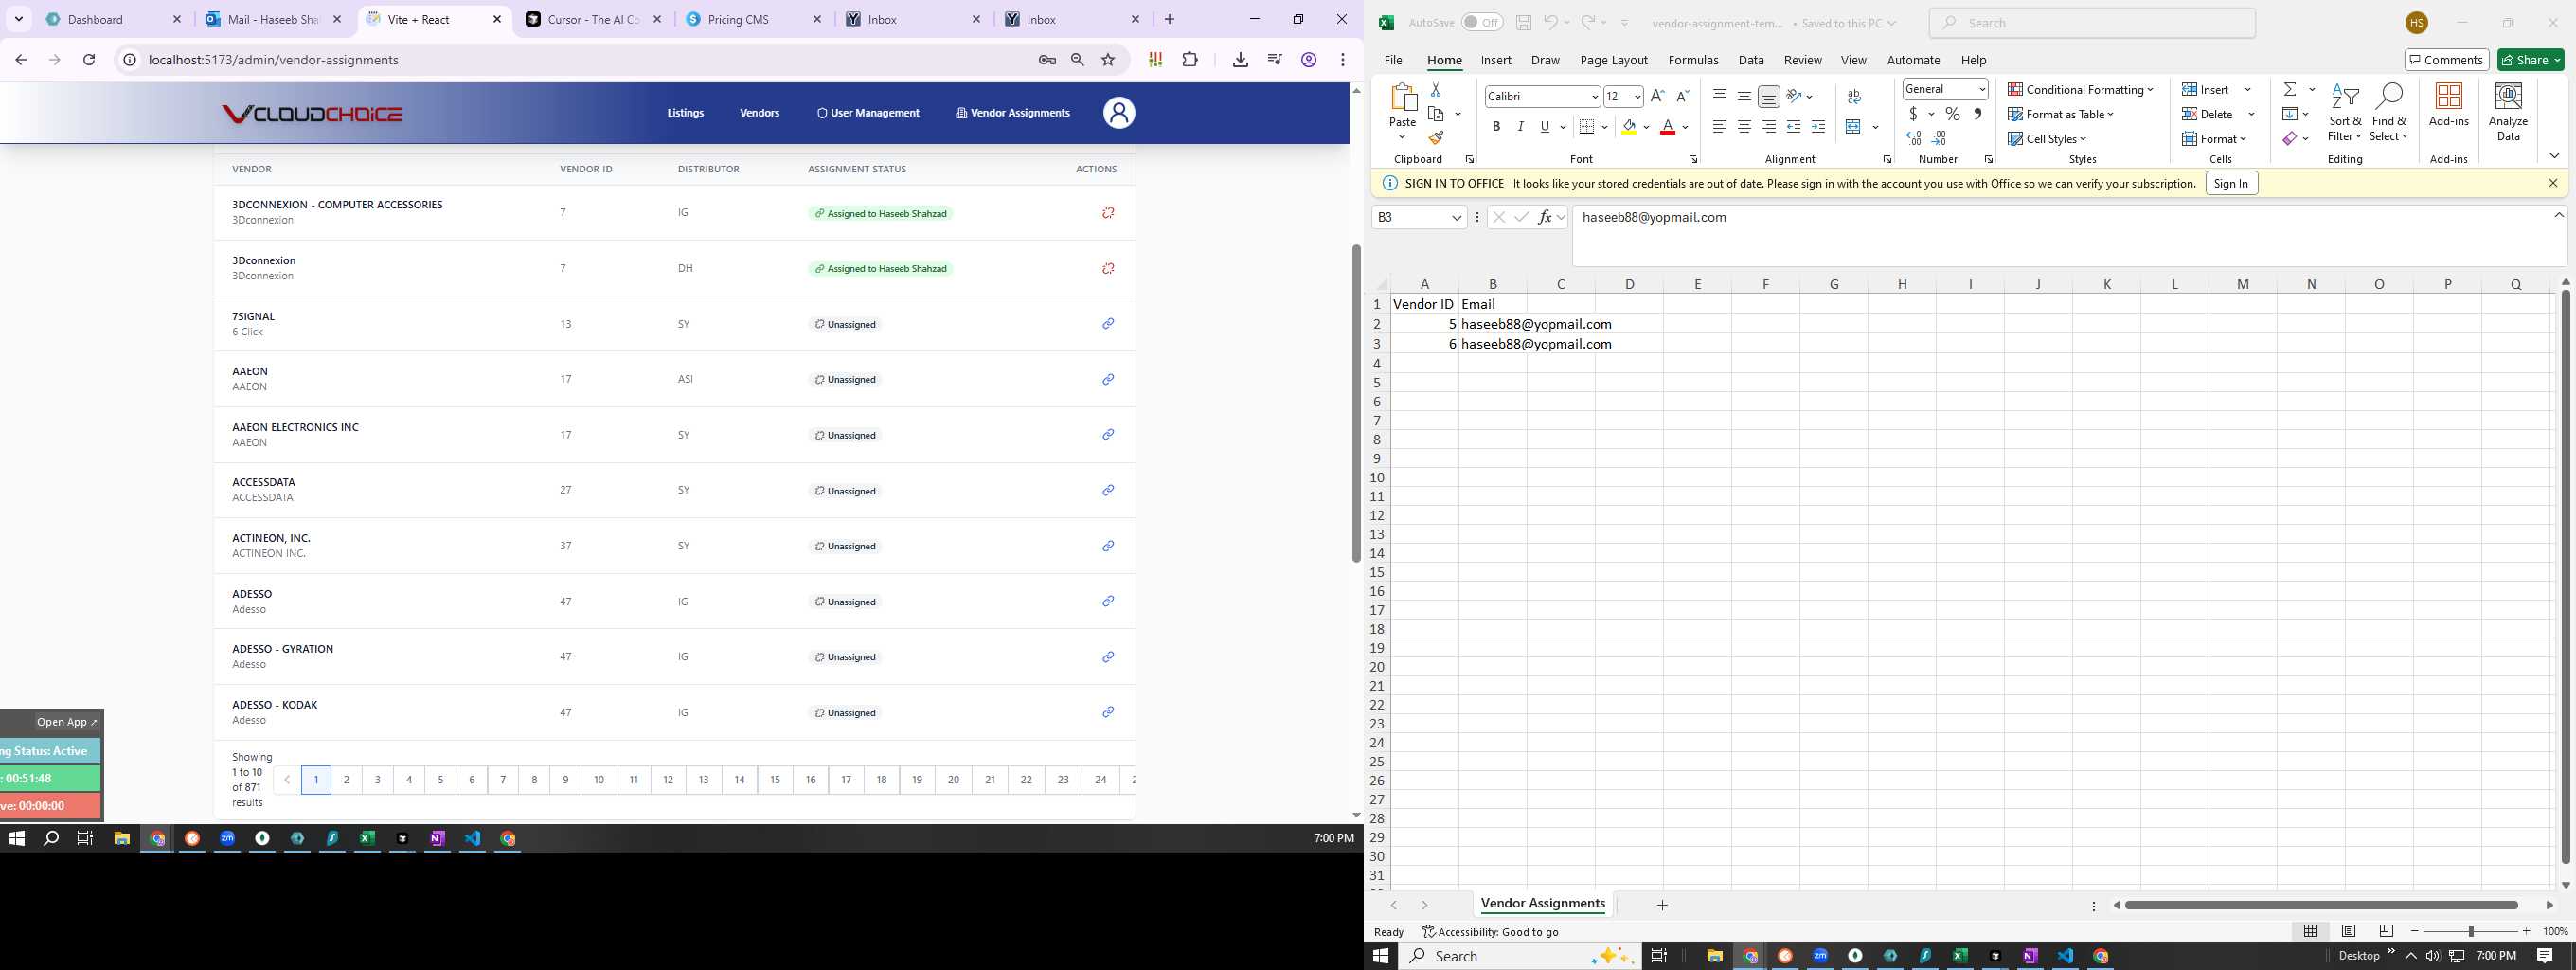Image resolution: width=2576 pixels, height=970 pixels.
Task: Click the Fill Color bucket icon
Action: tap(1629, 127)
